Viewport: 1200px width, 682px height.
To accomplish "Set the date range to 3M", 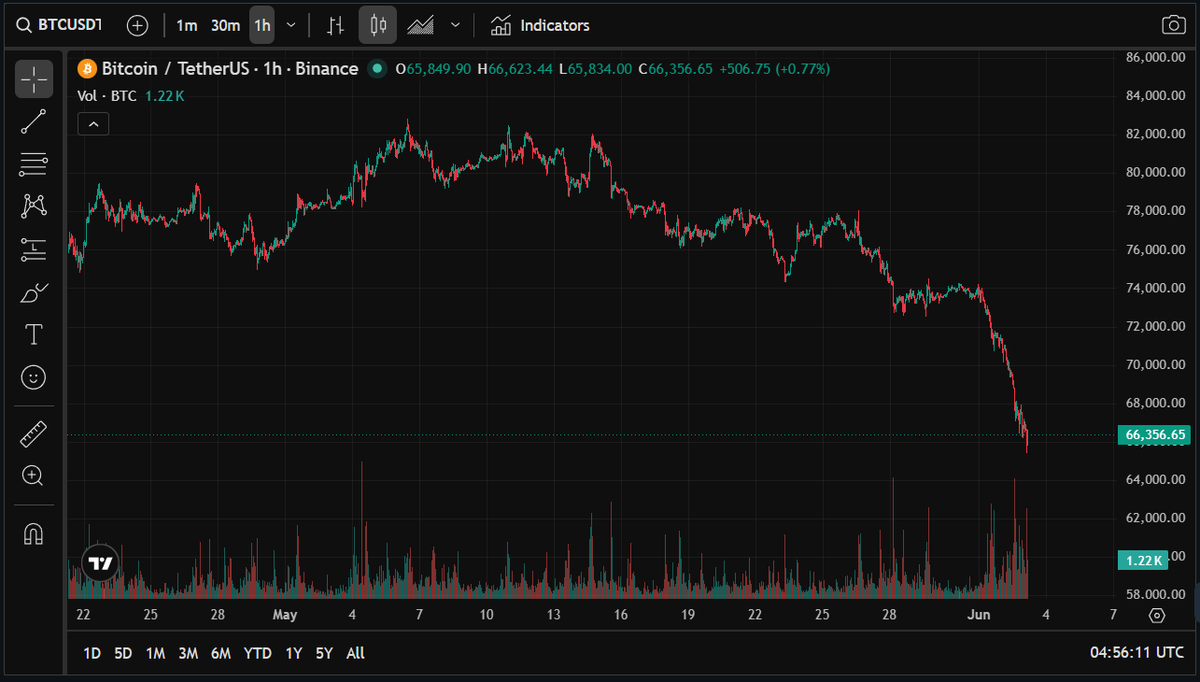I will 188,653.
